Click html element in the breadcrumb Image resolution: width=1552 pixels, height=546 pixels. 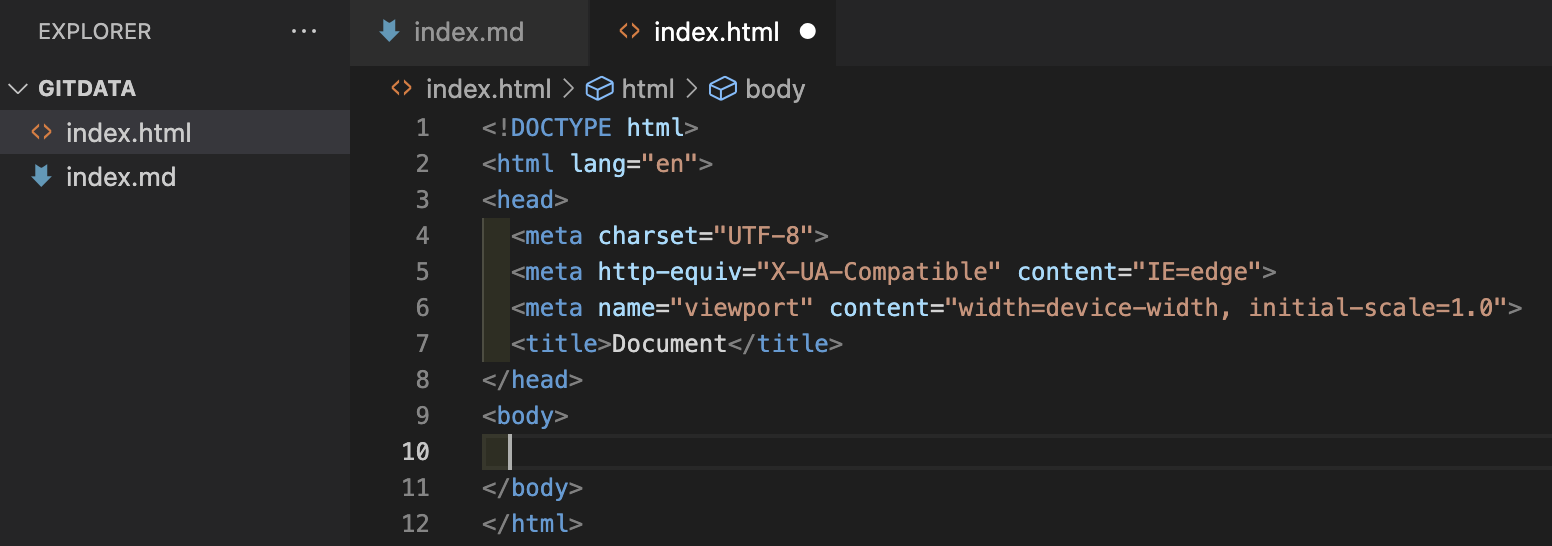(648, 89)
